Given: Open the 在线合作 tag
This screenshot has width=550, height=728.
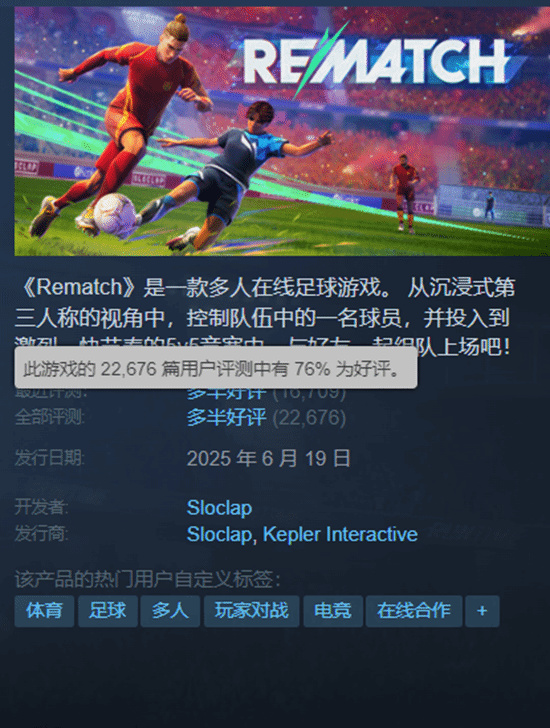Looking at the screenshot, I should [x=414, y=611].
